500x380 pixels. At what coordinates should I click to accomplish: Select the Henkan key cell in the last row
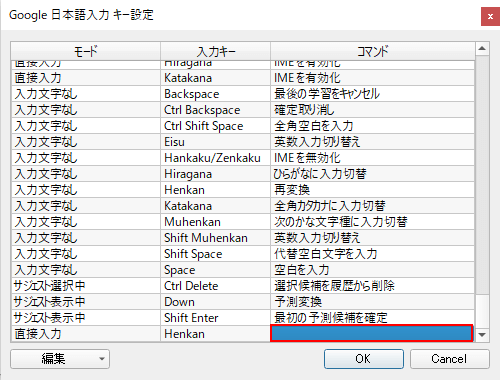tap(215, 334)
